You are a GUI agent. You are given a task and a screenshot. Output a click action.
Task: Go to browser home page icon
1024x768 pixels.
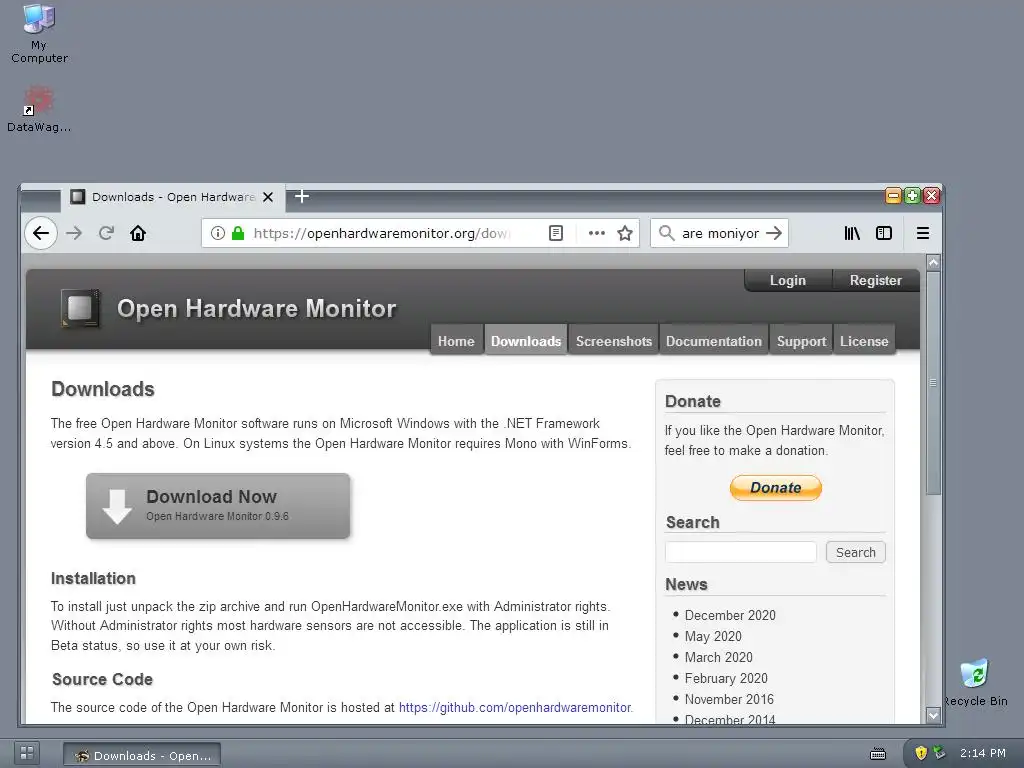pyautogui.click(x=138, y=233)
